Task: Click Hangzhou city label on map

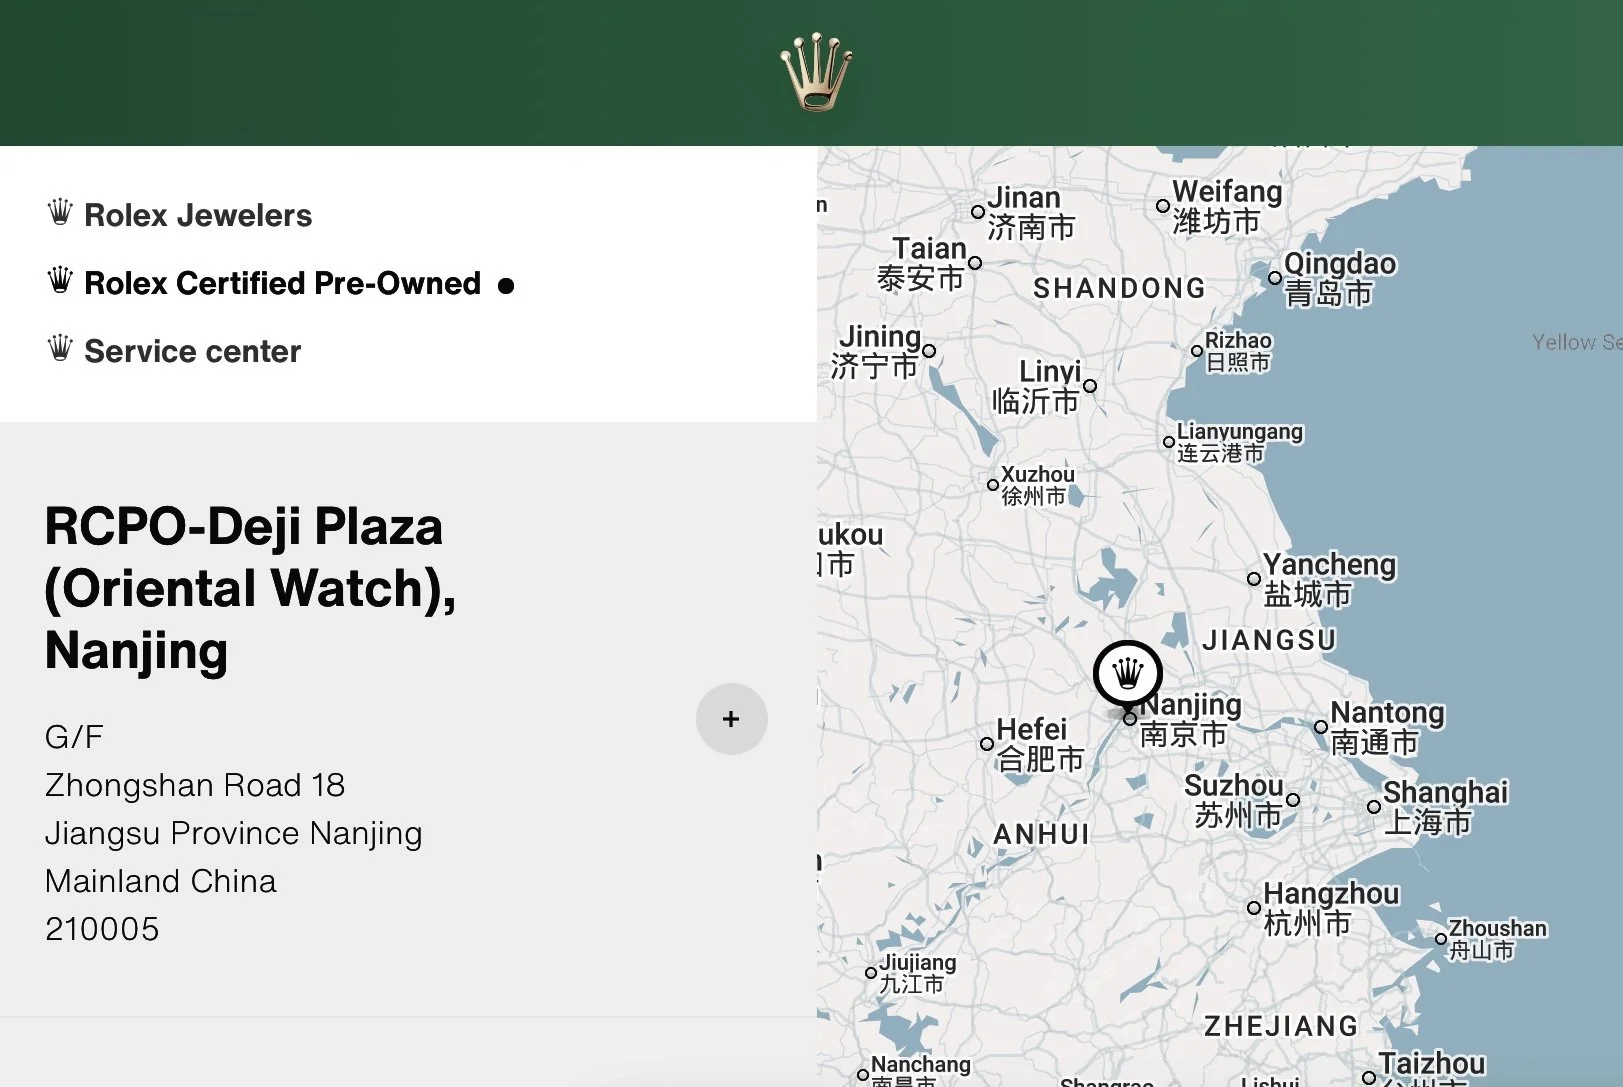Action: pyautogui.click(x=1330, y=908)
